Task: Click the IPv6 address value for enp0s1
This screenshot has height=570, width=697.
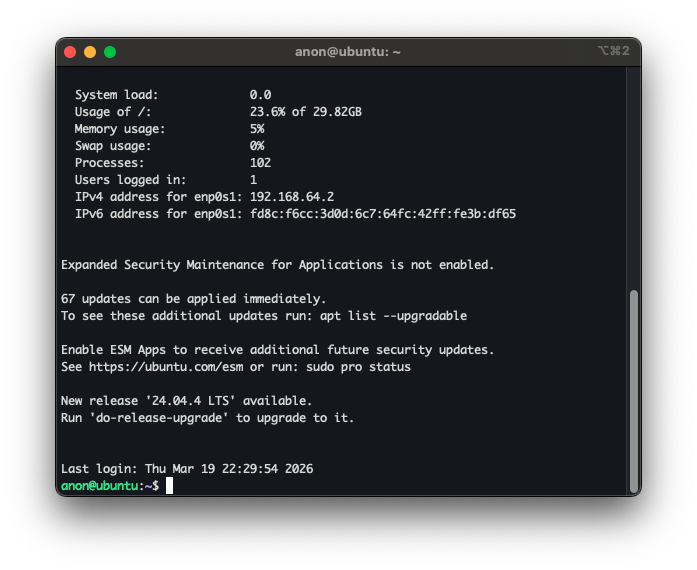Action: tap(382, 214)
